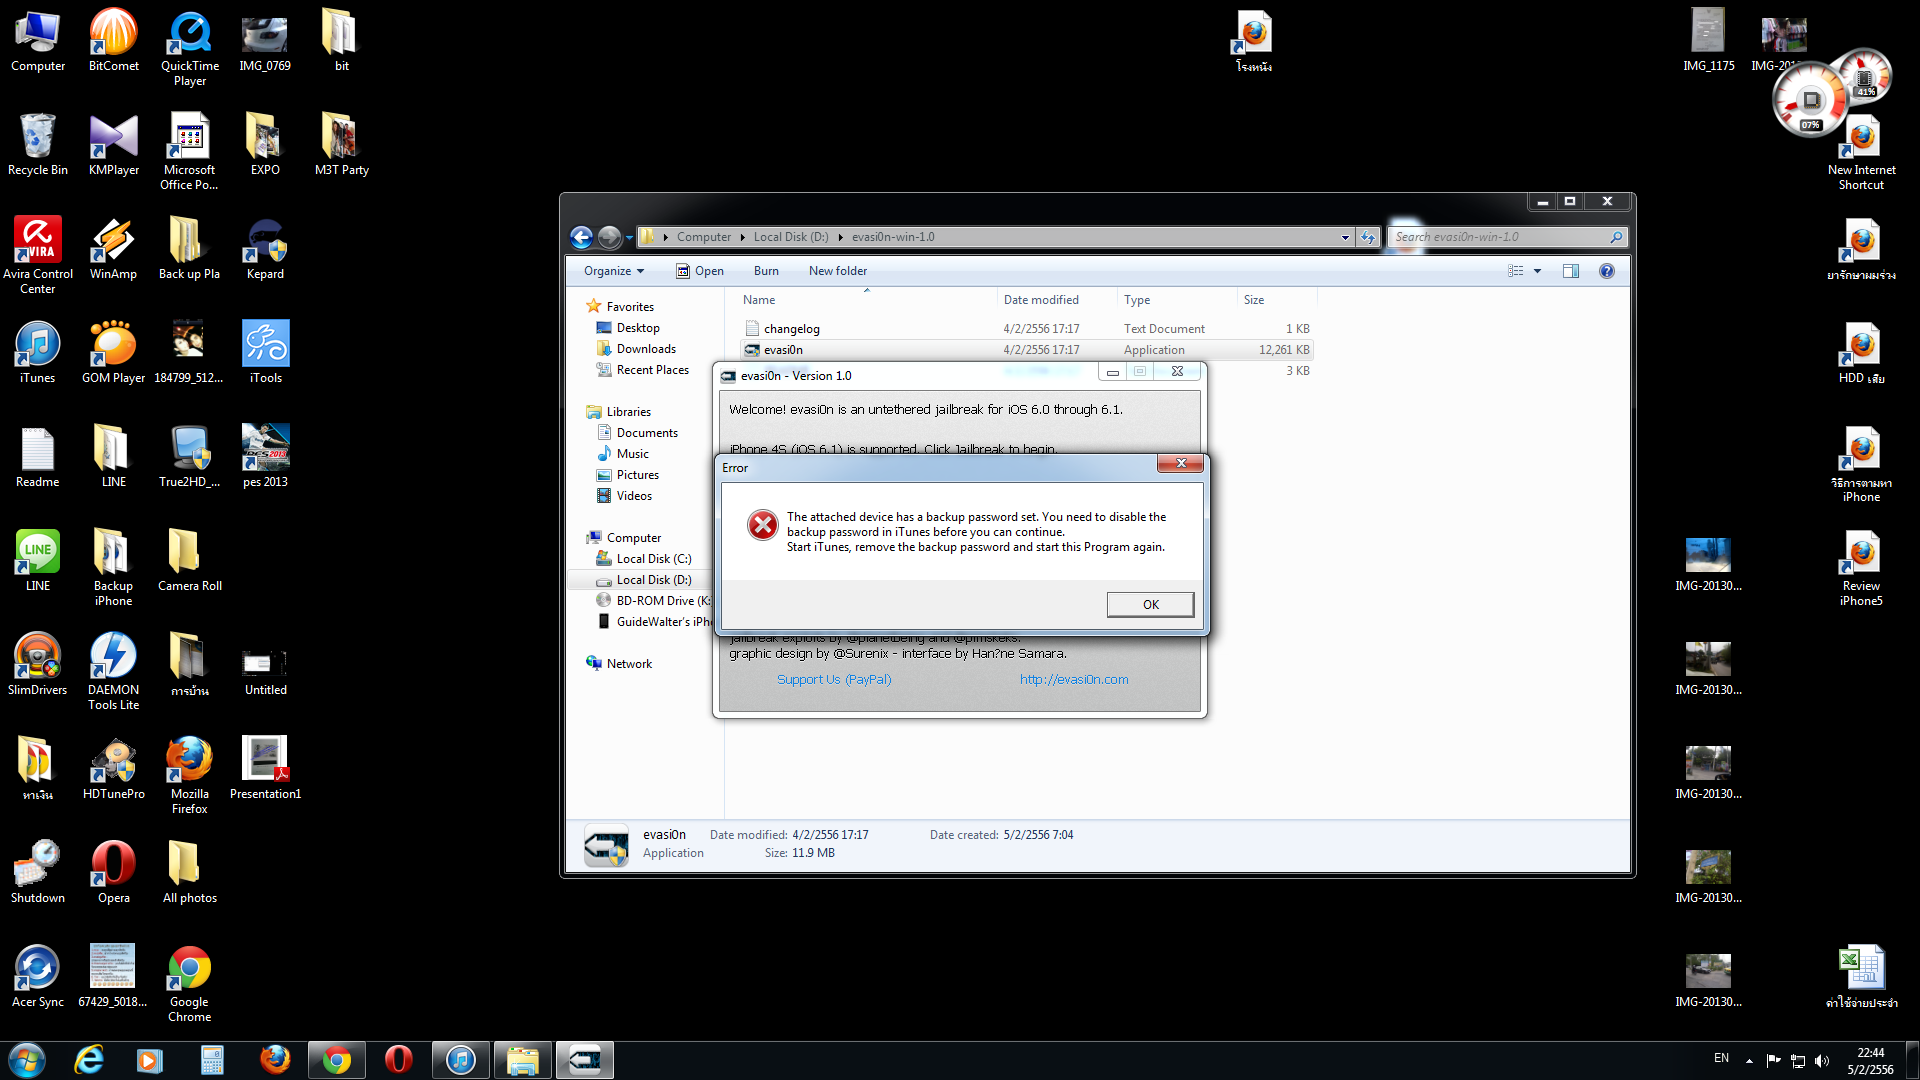Open the evasi0n.com website link
This screenshot has width=1920, height=1080.
[1073, 679]
